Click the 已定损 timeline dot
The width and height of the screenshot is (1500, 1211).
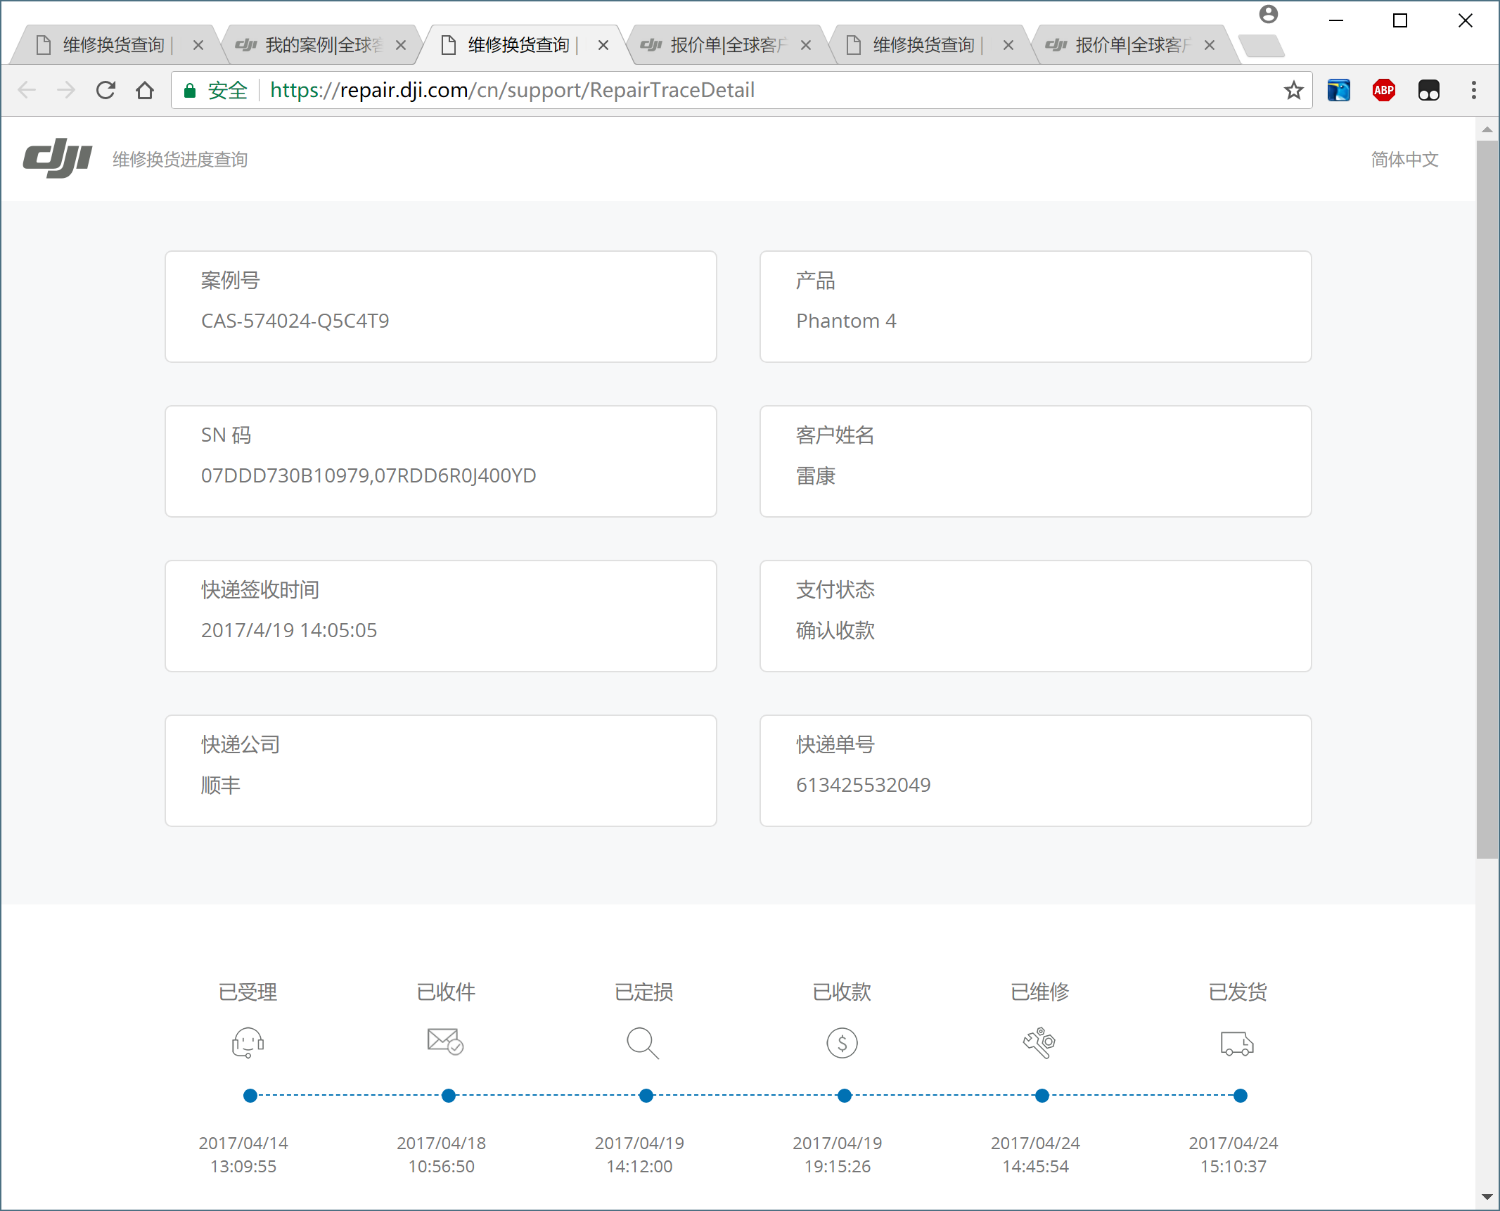(x=646, y=1096)
